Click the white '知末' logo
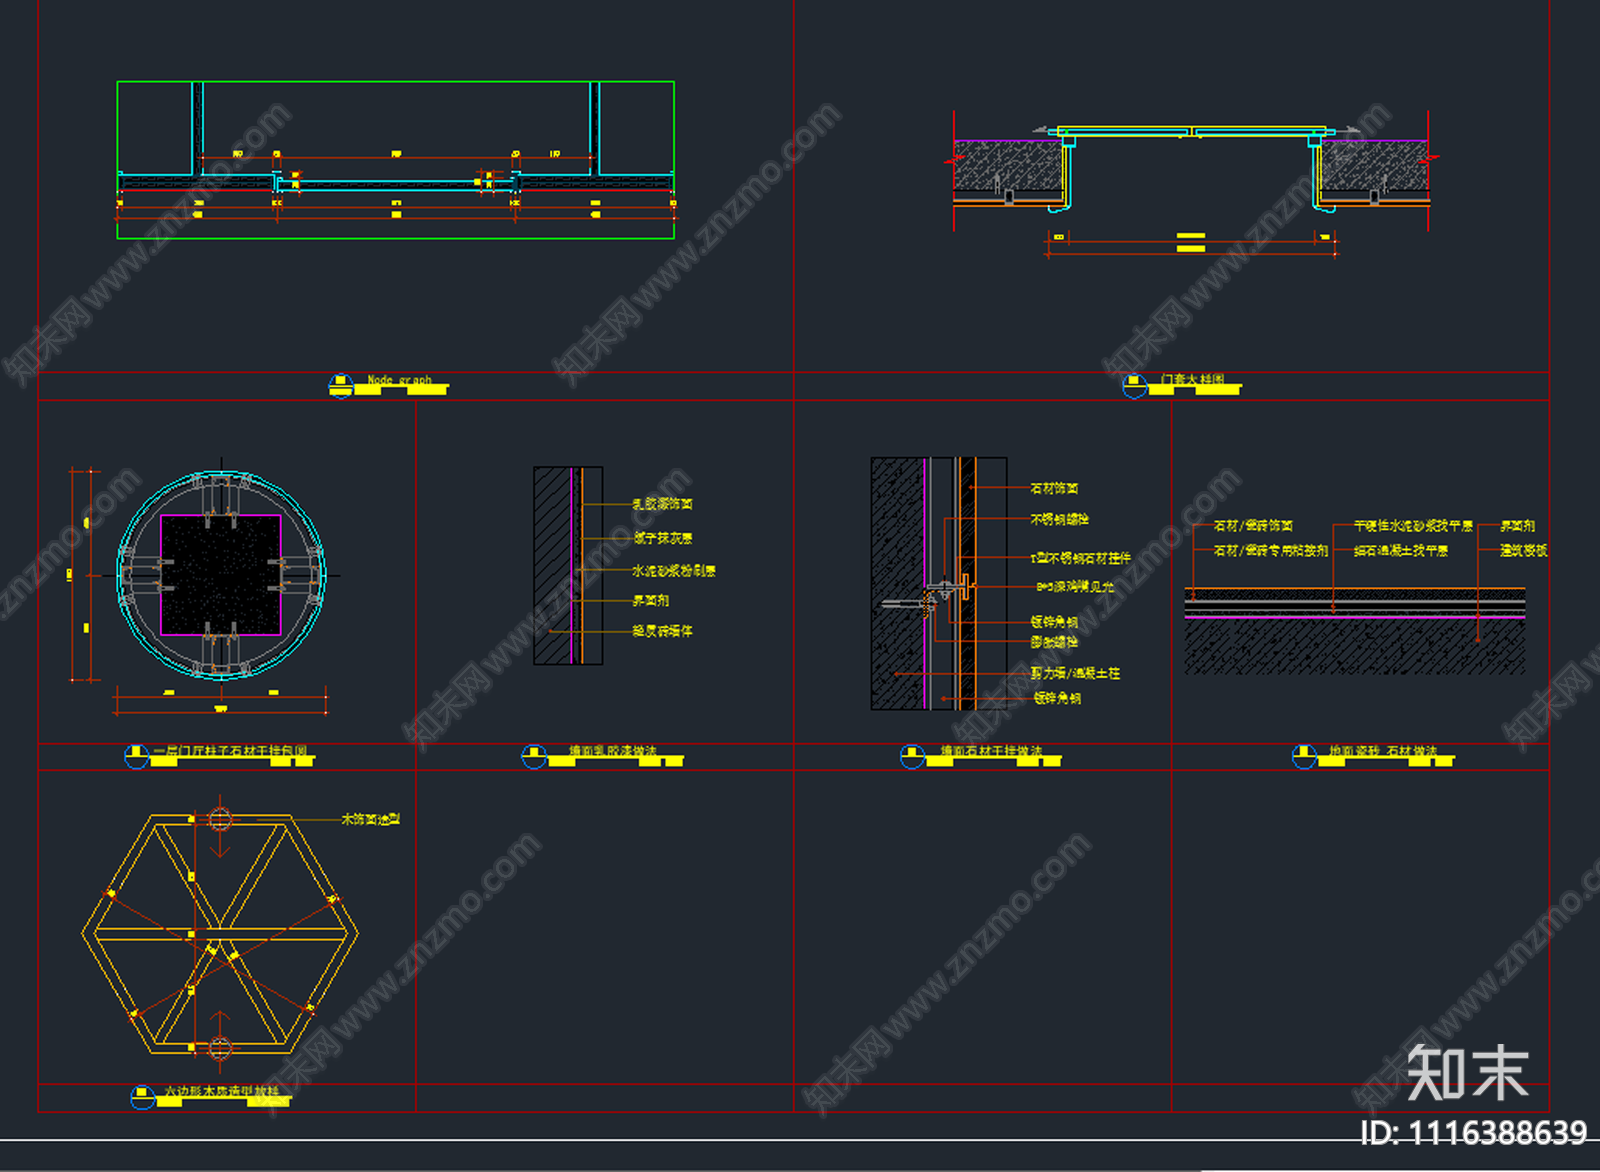1600x1172 pixels. pyautogui.click(x=1467, y=1073)
